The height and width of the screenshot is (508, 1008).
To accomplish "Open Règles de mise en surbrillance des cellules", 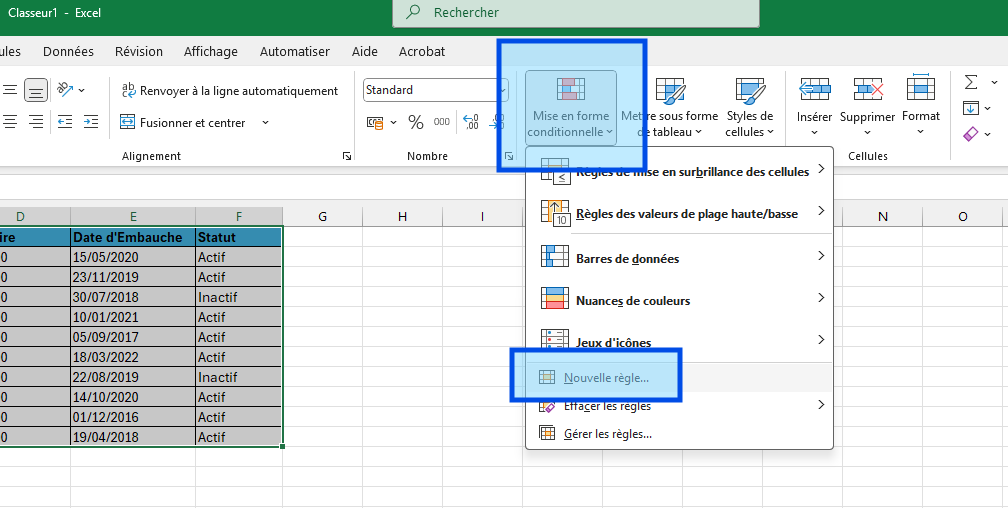I will tap(680, 171).
